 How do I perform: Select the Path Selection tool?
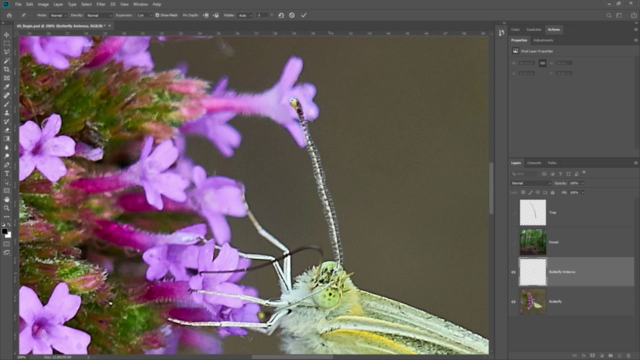tap(7, 182)
